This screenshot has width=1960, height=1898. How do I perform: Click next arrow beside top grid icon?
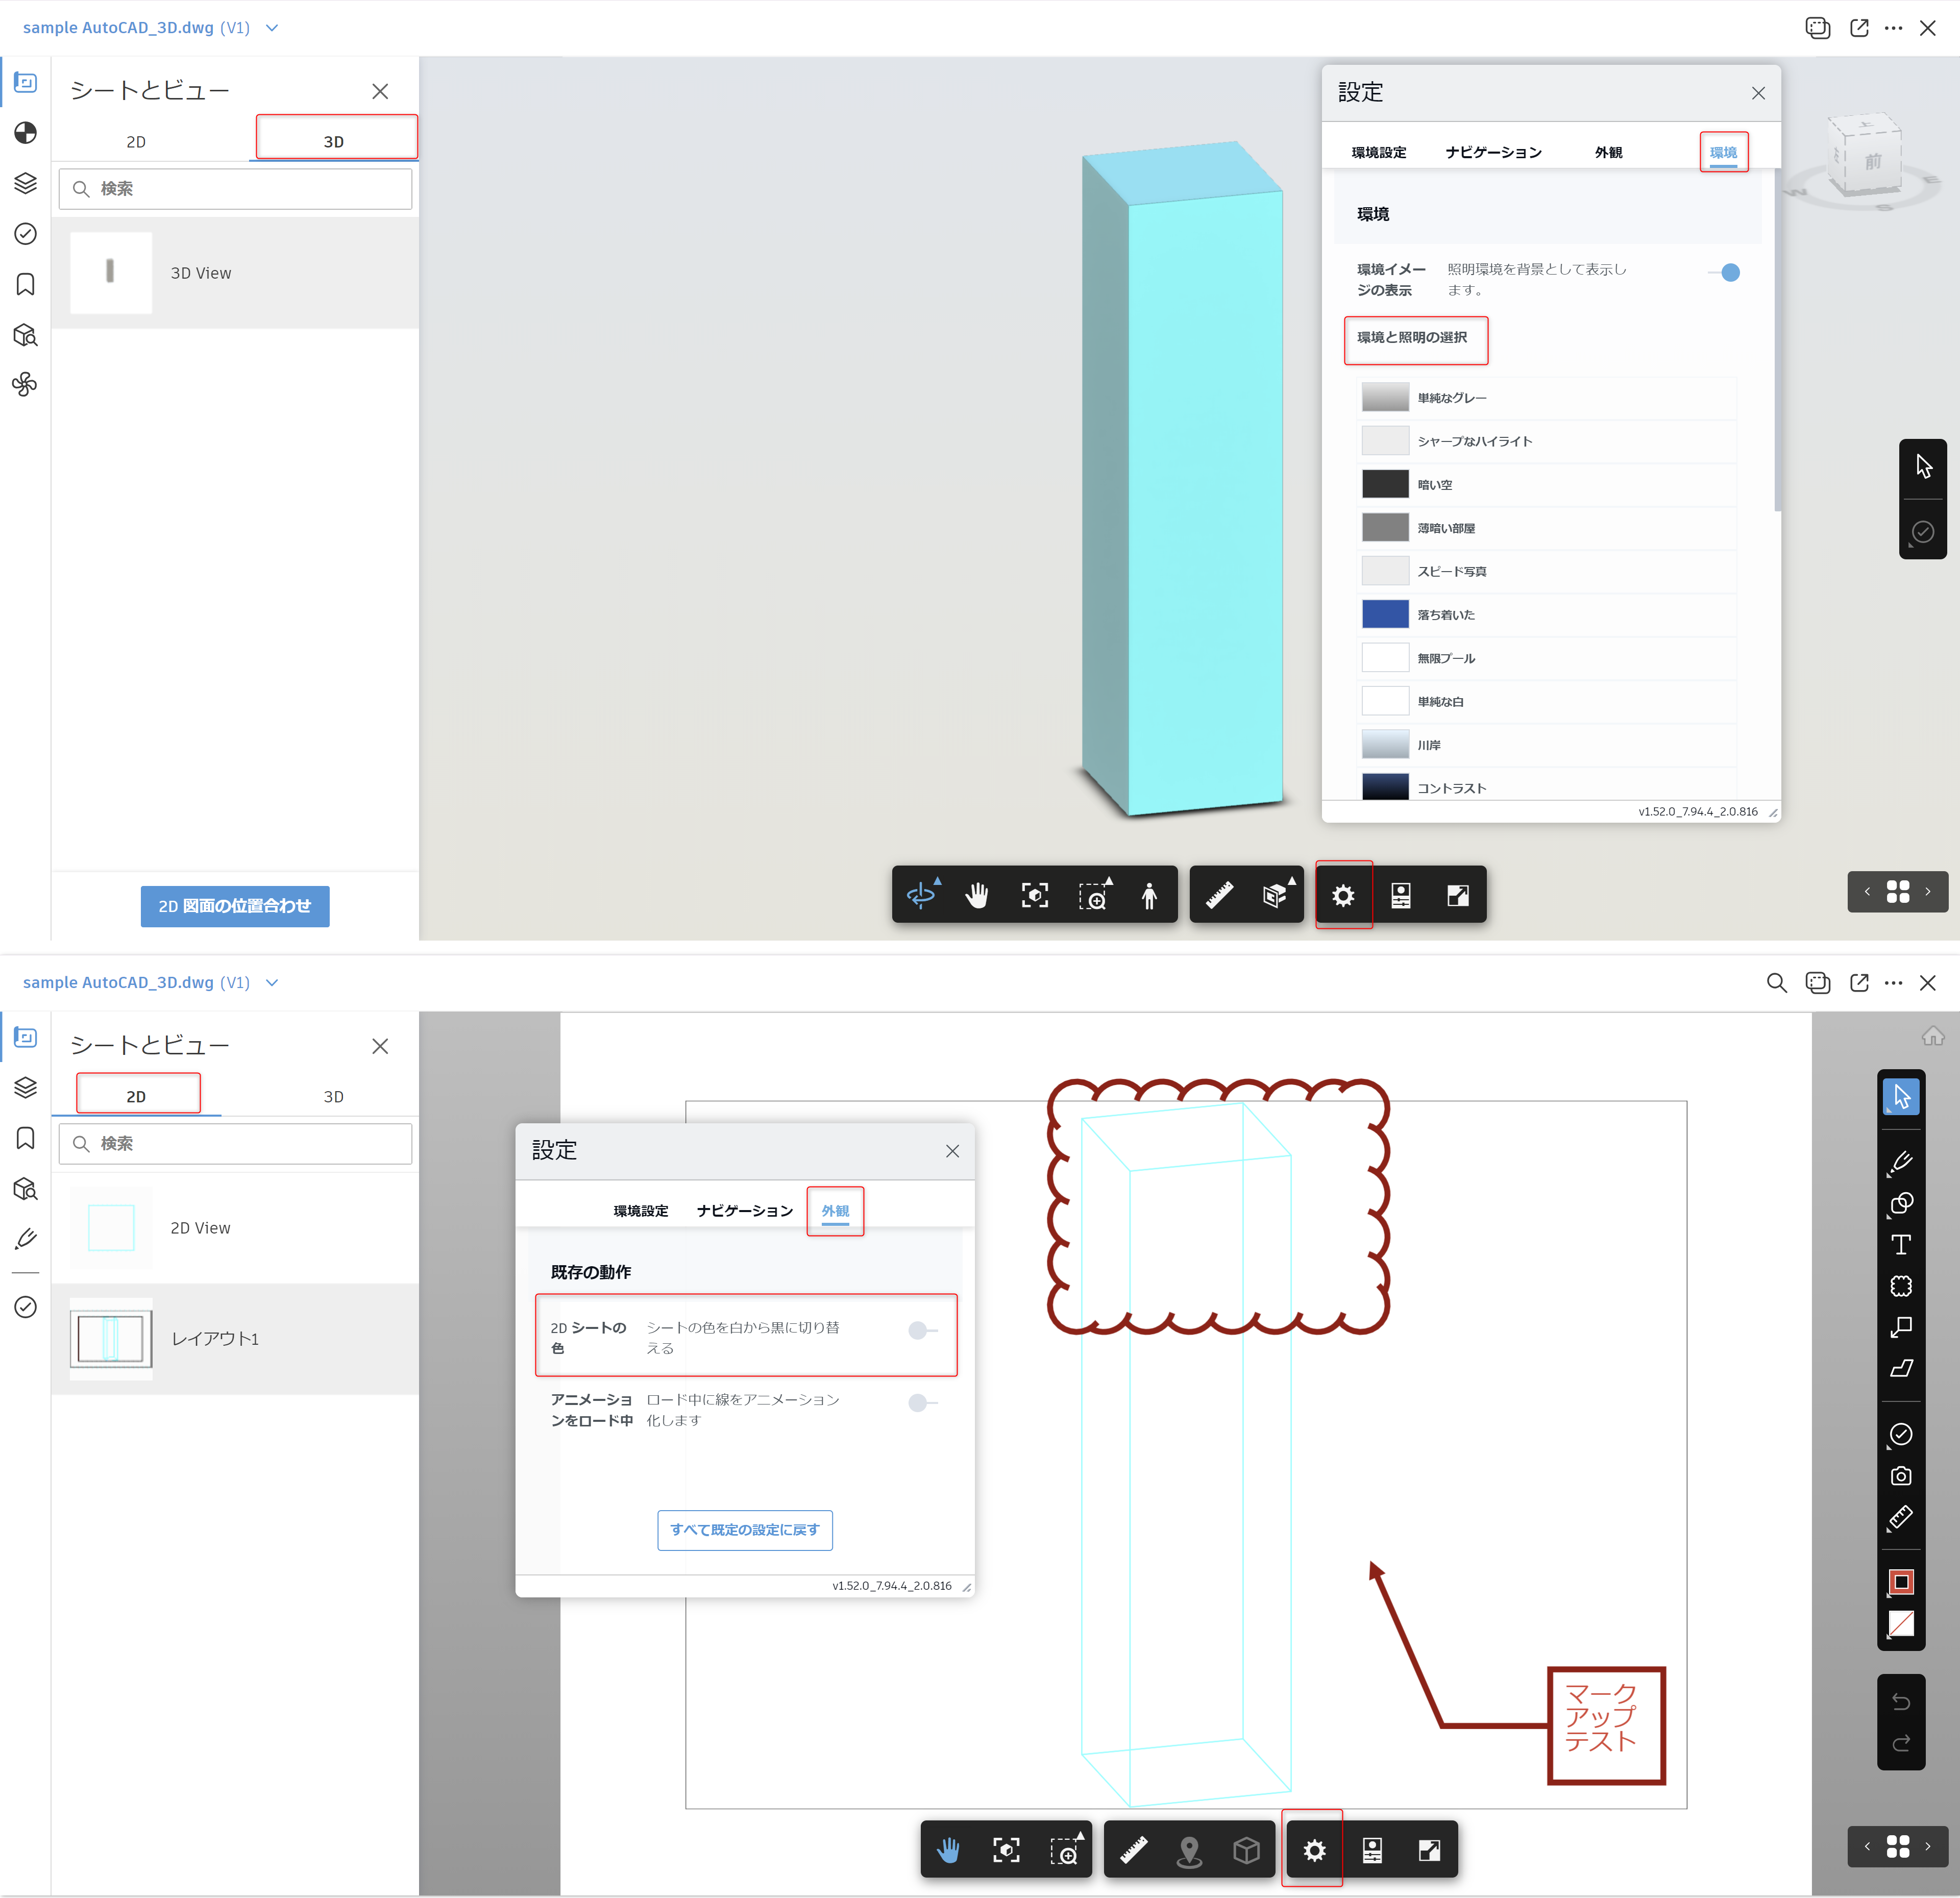1928,891
